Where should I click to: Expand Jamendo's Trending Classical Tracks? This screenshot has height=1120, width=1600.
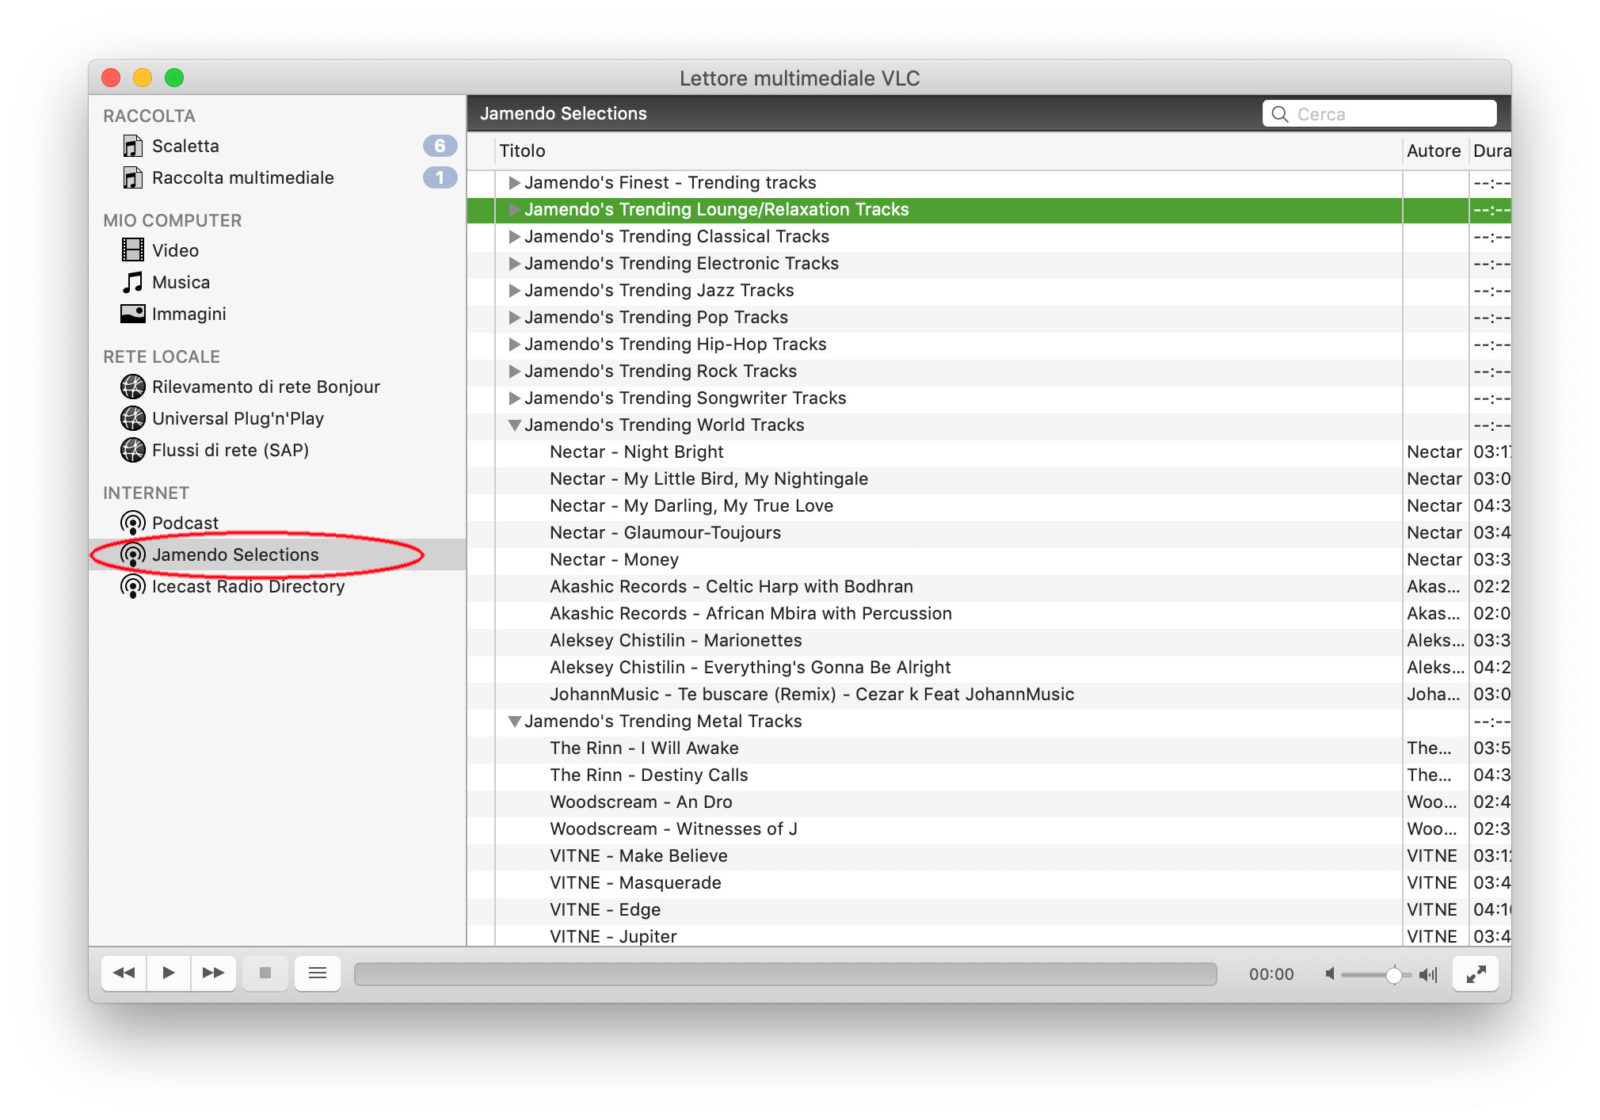(514, 237)
